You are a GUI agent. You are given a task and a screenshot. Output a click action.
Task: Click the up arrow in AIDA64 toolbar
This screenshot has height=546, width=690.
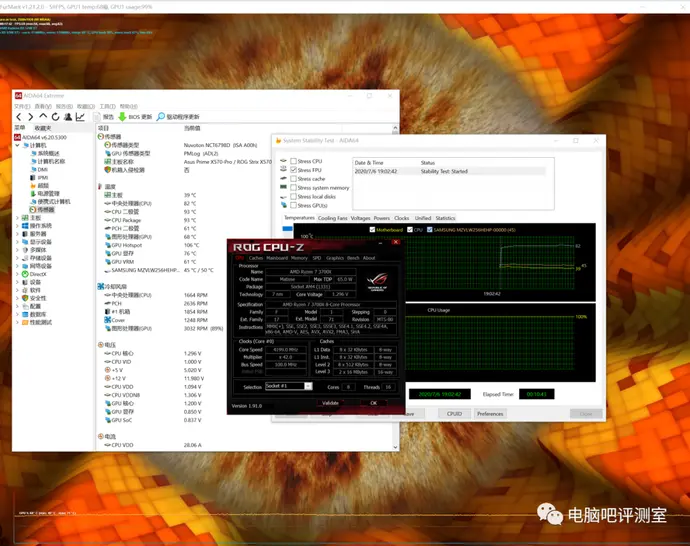43,117
